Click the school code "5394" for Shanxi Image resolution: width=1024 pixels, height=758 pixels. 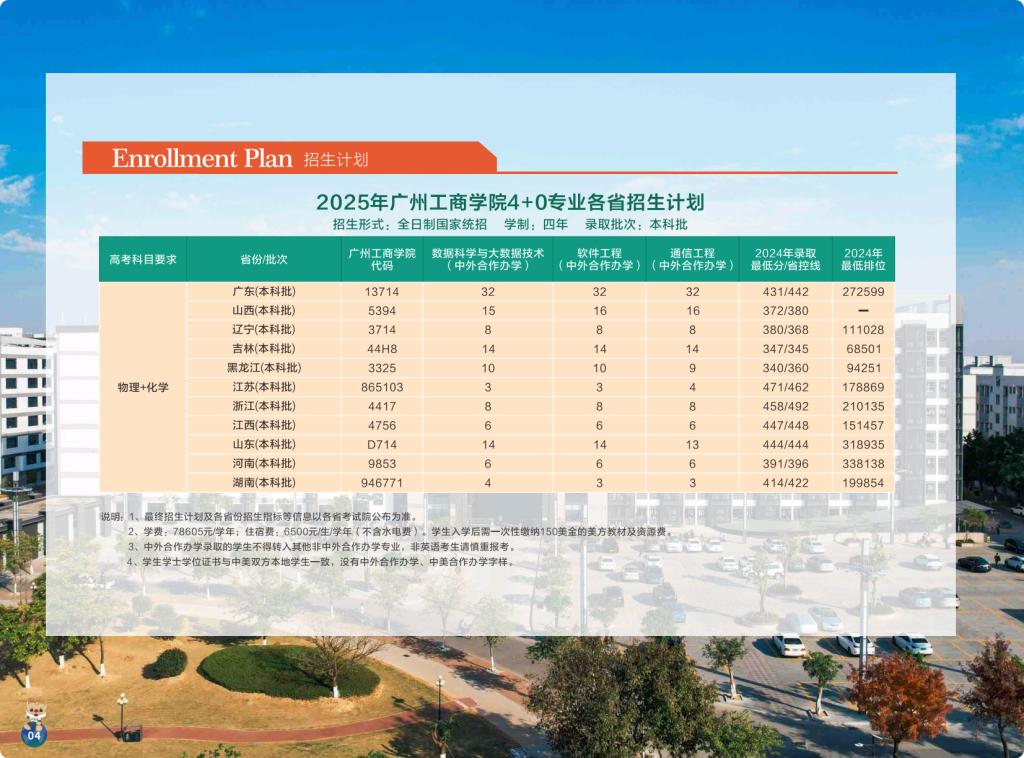click(382, 311)
